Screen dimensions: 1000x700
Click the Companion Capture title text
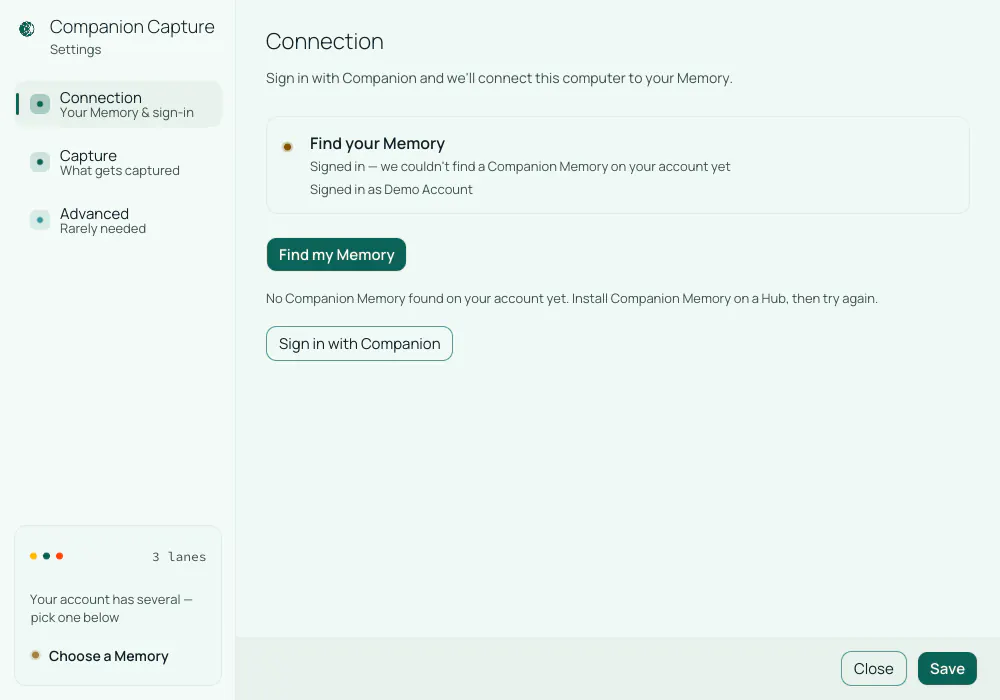point(132,27)
